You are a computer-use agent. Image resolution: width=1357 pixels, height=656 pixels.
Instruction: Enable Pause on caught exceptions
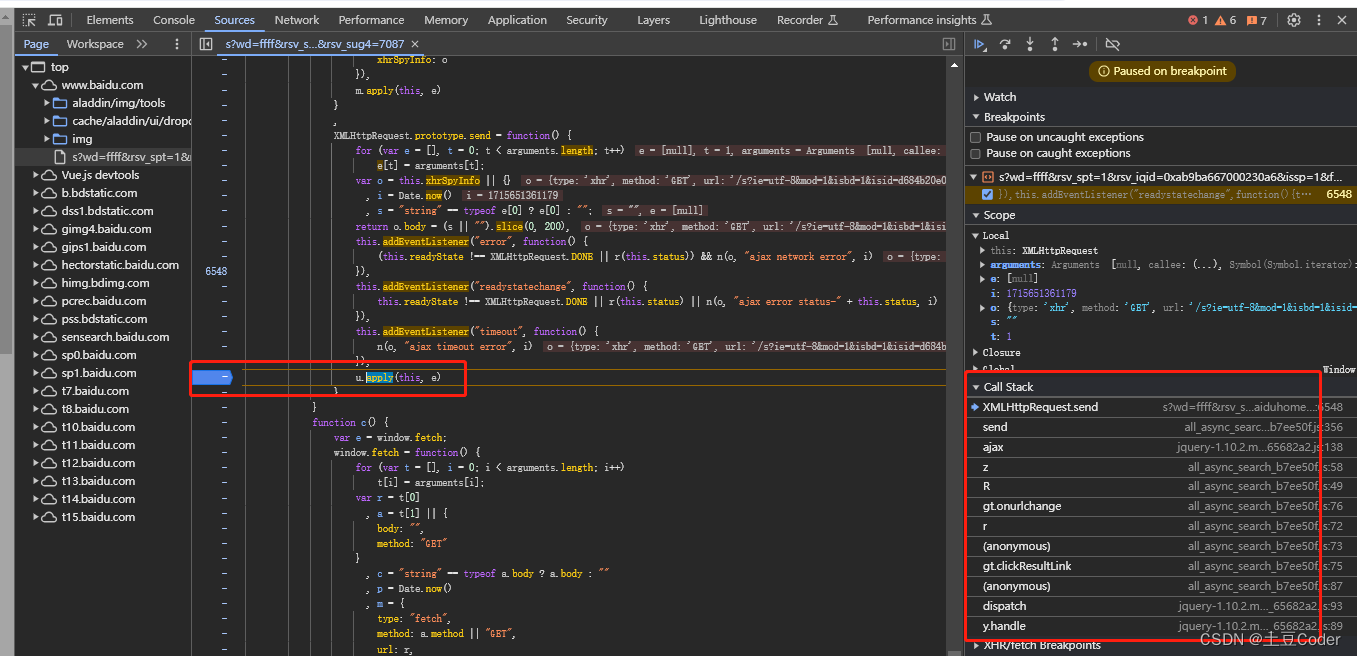(x=976, y=153)
